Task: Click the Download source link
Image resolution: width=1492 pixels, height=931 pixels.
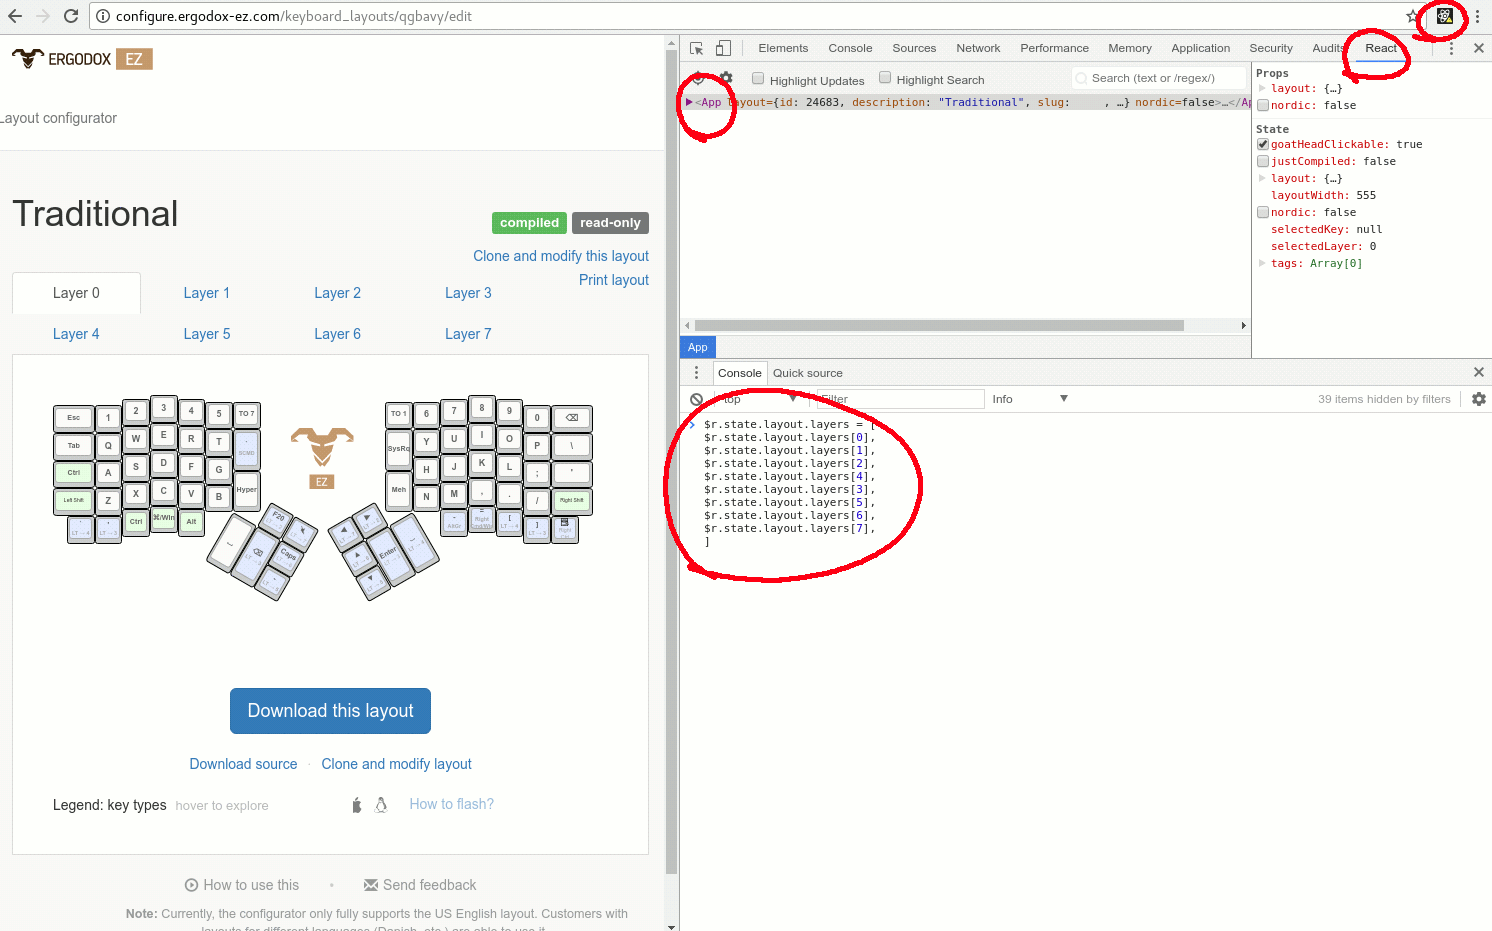Action: (243, 764)
